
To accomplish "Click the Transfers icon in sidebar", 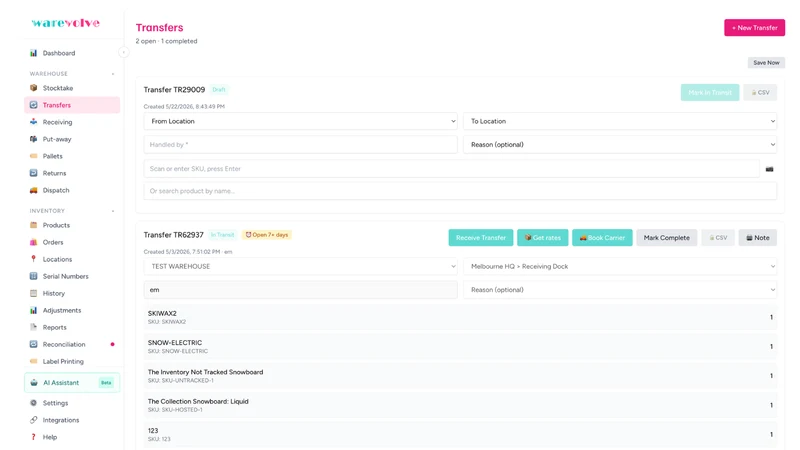I will click(x=33, y=105).
